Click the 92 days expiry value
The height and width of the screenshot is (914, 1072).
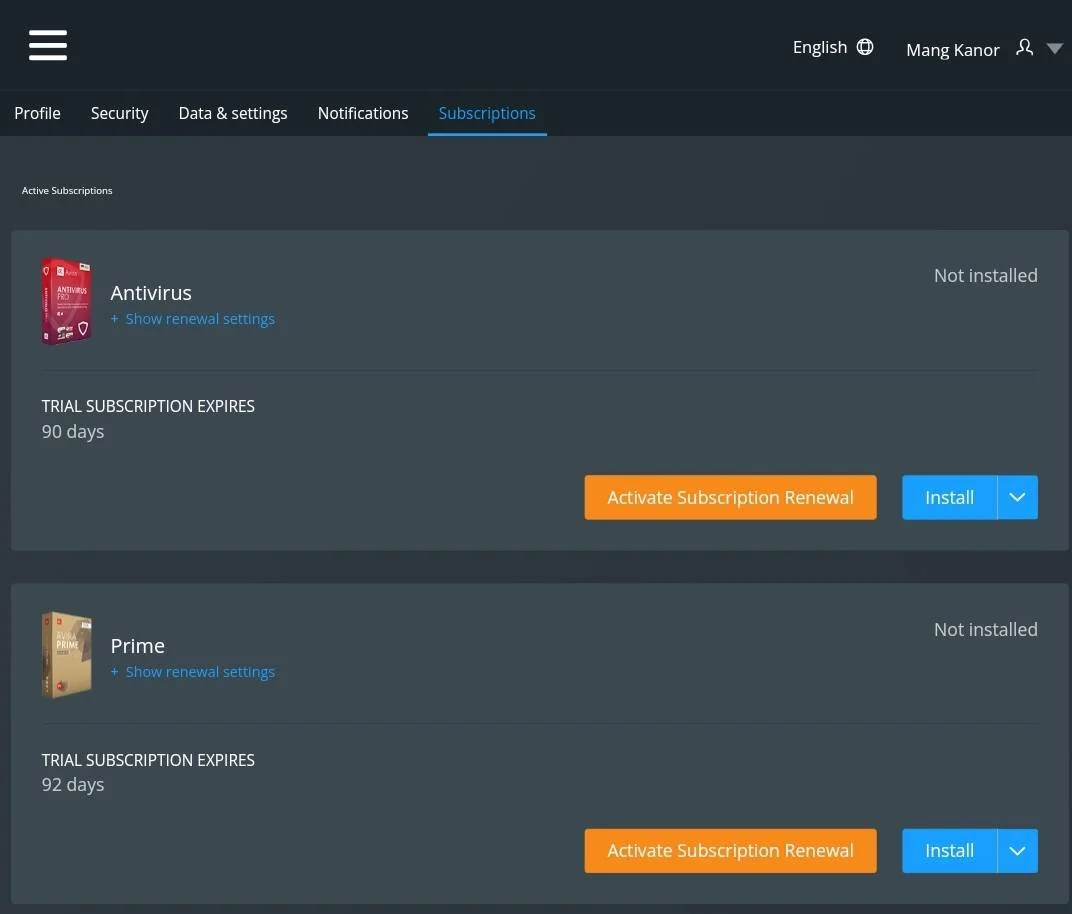[x=73, y=785]
